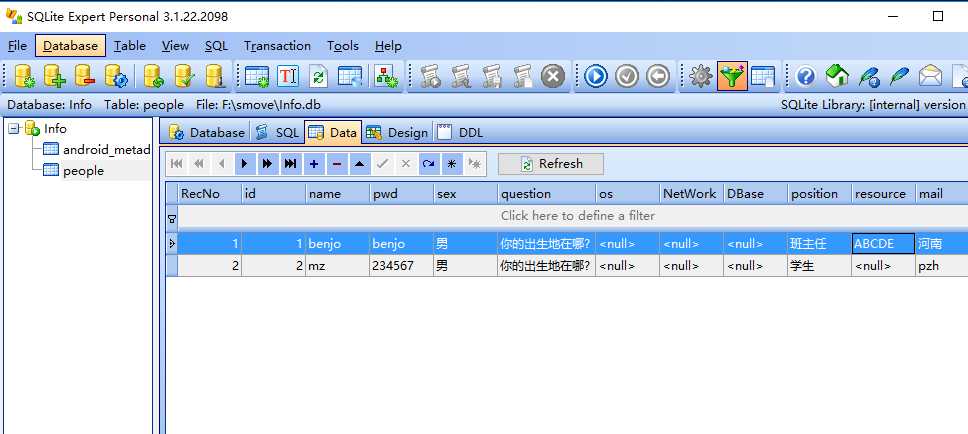This screenshot has width=968, height=434.
Task: Click the edit record up-triangle button
Action: (360, 164)
